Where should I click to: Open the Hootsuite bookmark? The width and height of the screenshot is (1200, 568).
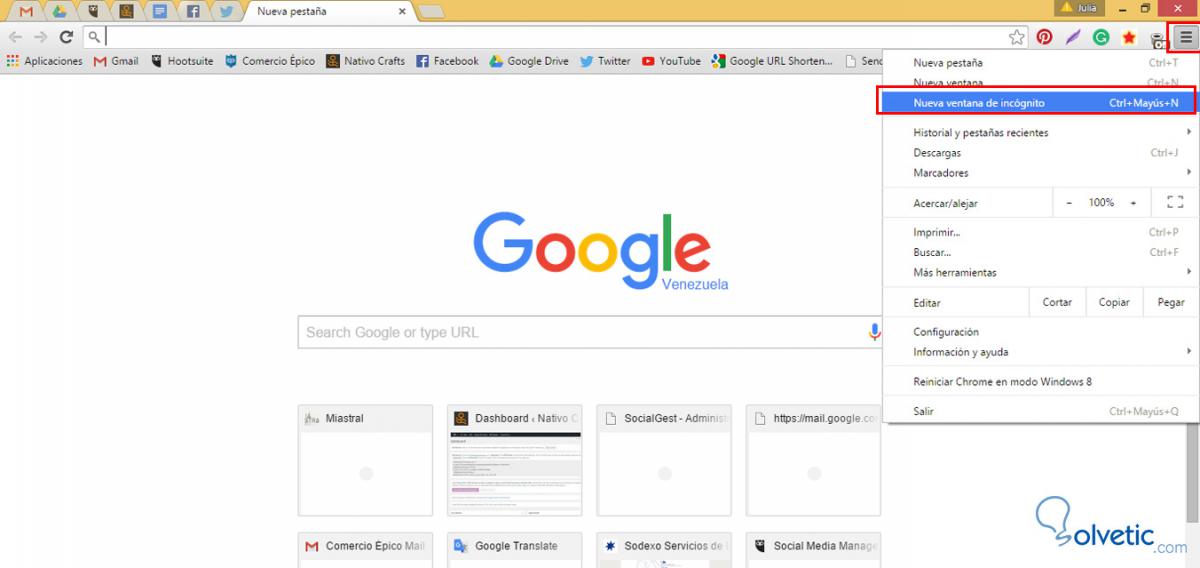pos(181,61)
